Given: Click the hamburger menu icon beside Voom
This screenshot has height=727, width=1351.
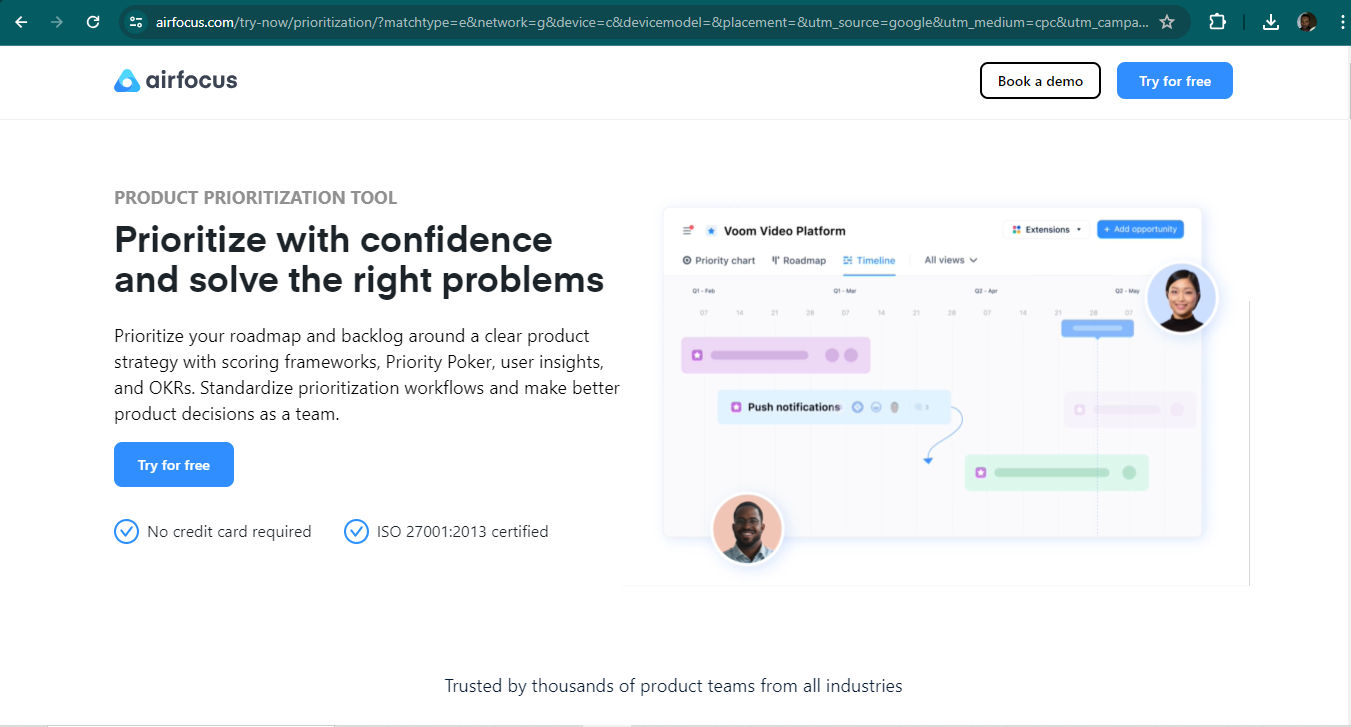Looking at the screenshot, I should click(688, 230).
